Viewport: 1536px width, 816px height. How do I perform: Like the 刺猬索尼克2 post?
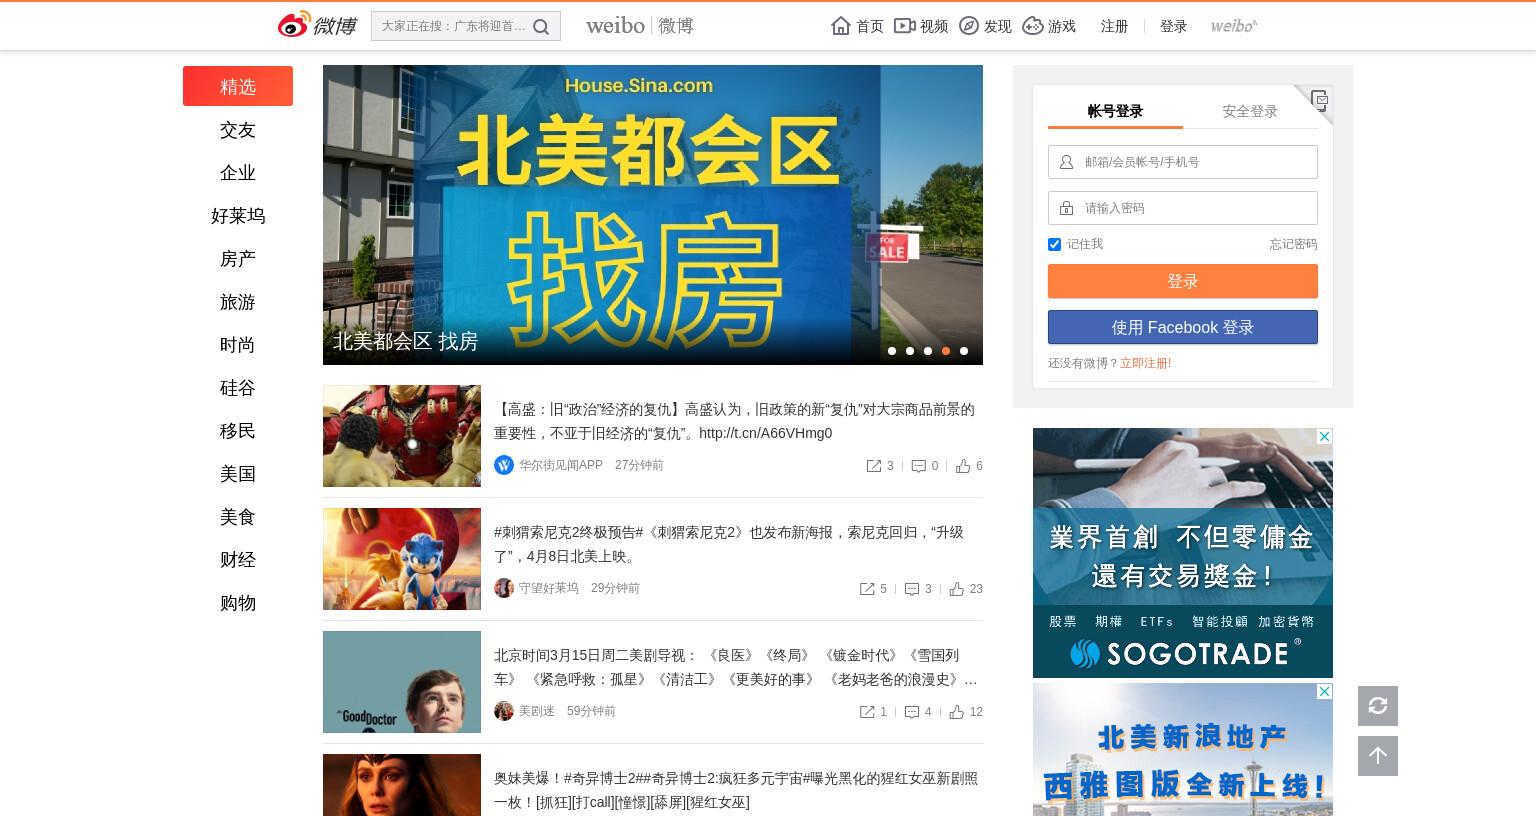coord(957,589)
